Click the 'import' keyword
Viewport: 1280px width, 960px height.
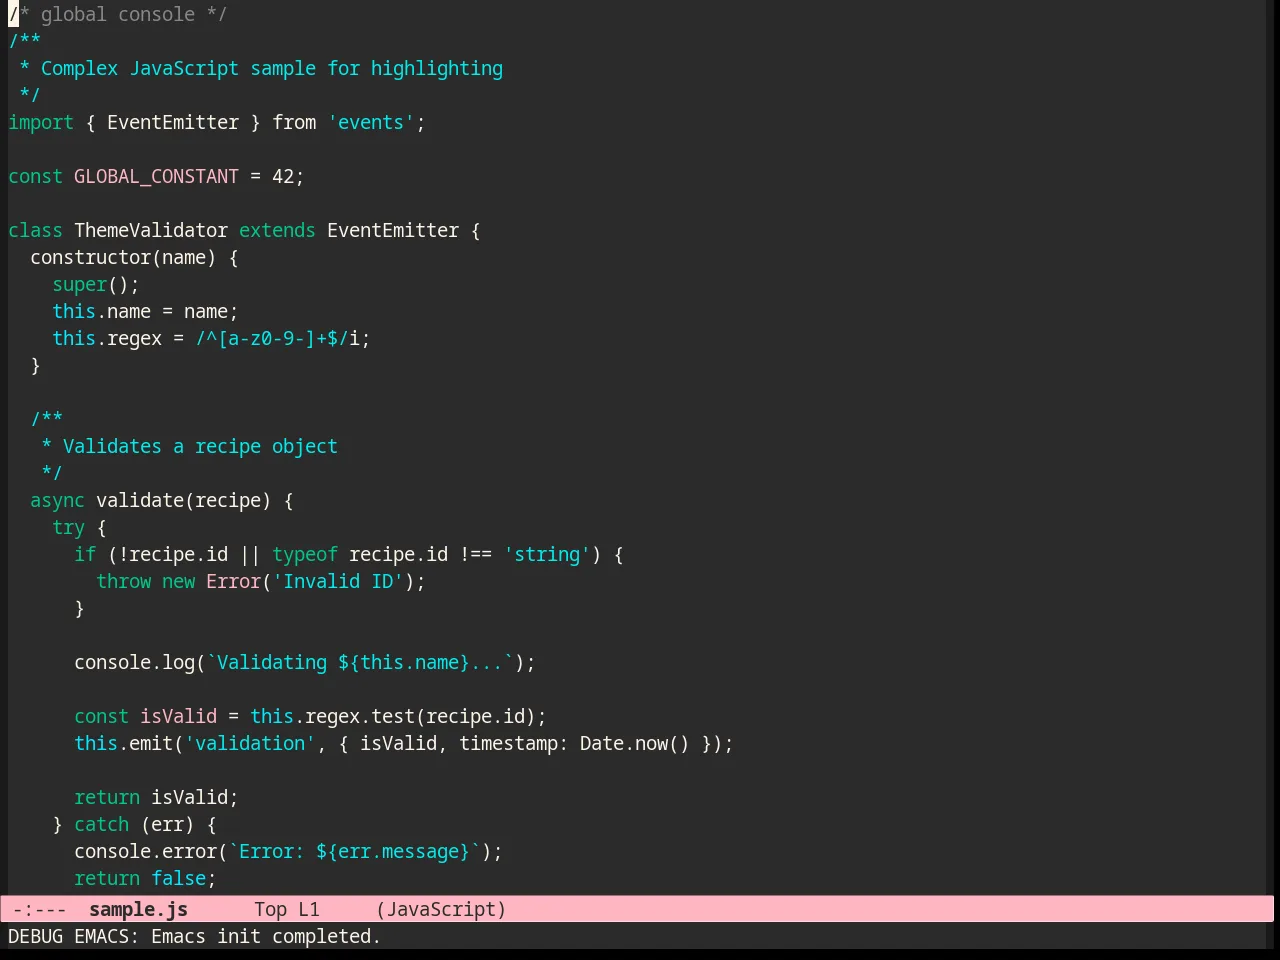coord(41,122)
